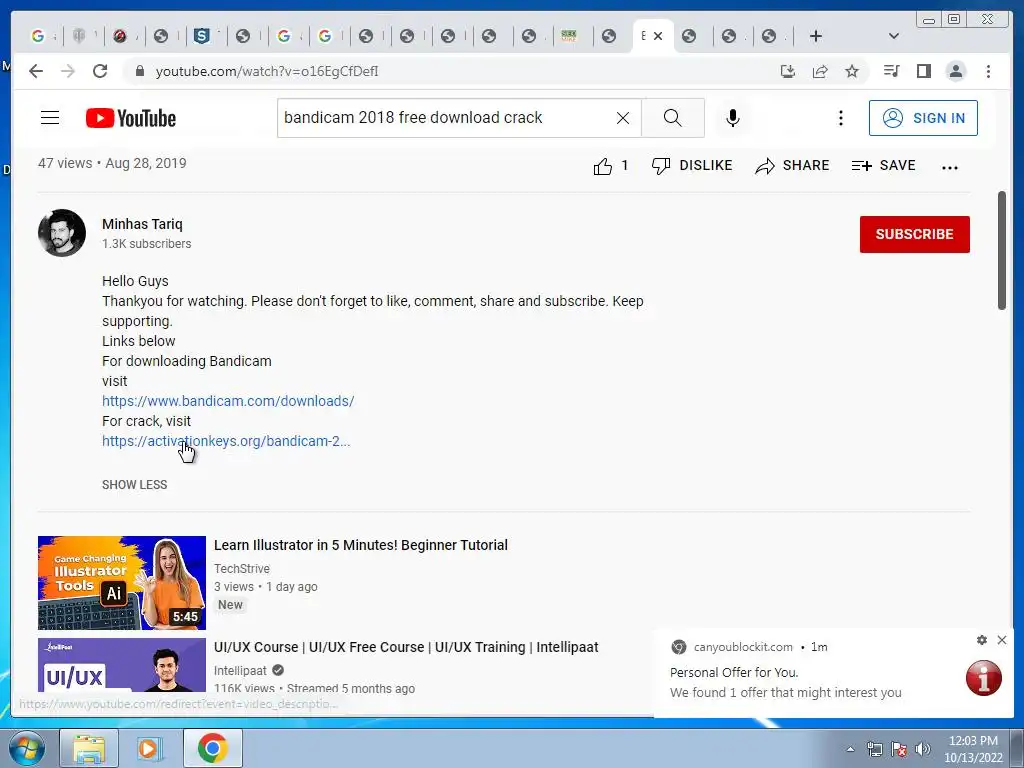
Task: Dismiss the canyoublockit.com notification
Action: 1002,640
